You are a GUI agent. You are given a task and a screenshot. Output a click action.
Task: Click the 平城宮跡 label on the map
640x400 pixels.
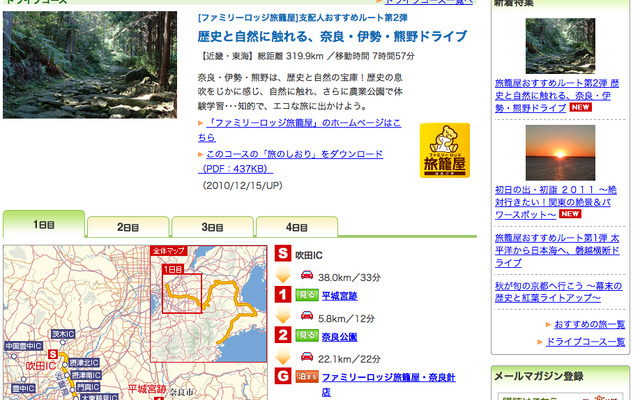pyautogui.click(x=147, y=389)
